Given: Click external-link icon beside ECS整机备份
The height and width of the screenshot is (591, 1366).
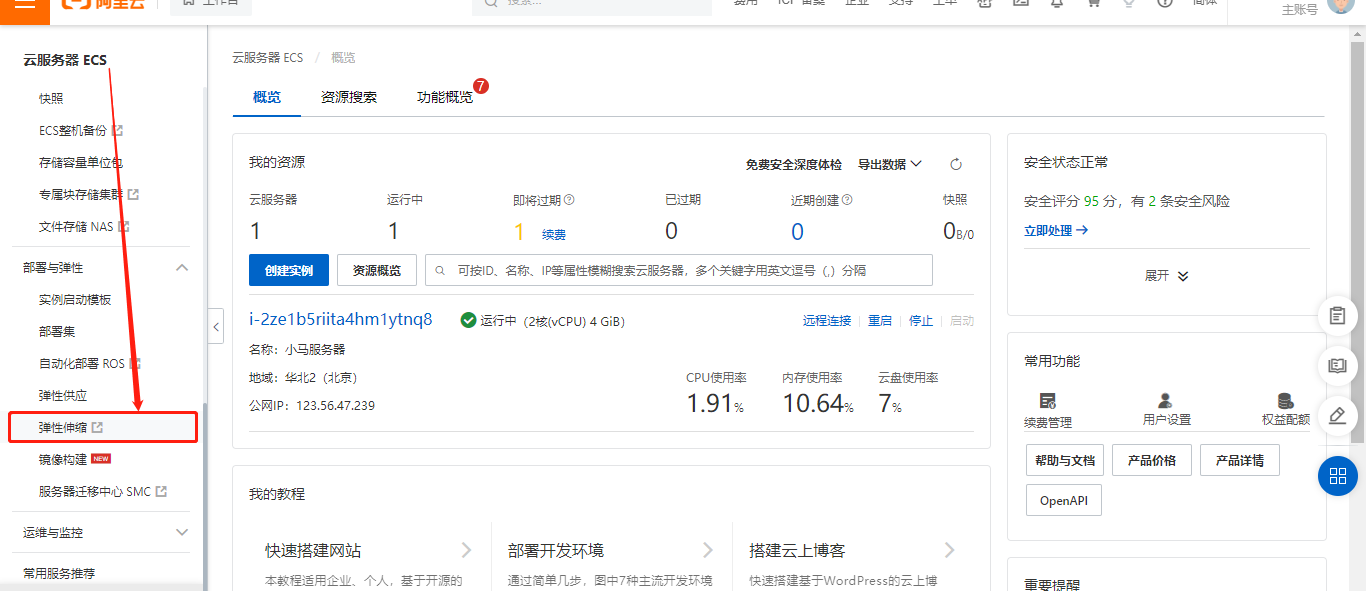Looking at the screenshot, I should tap(117, 131).
